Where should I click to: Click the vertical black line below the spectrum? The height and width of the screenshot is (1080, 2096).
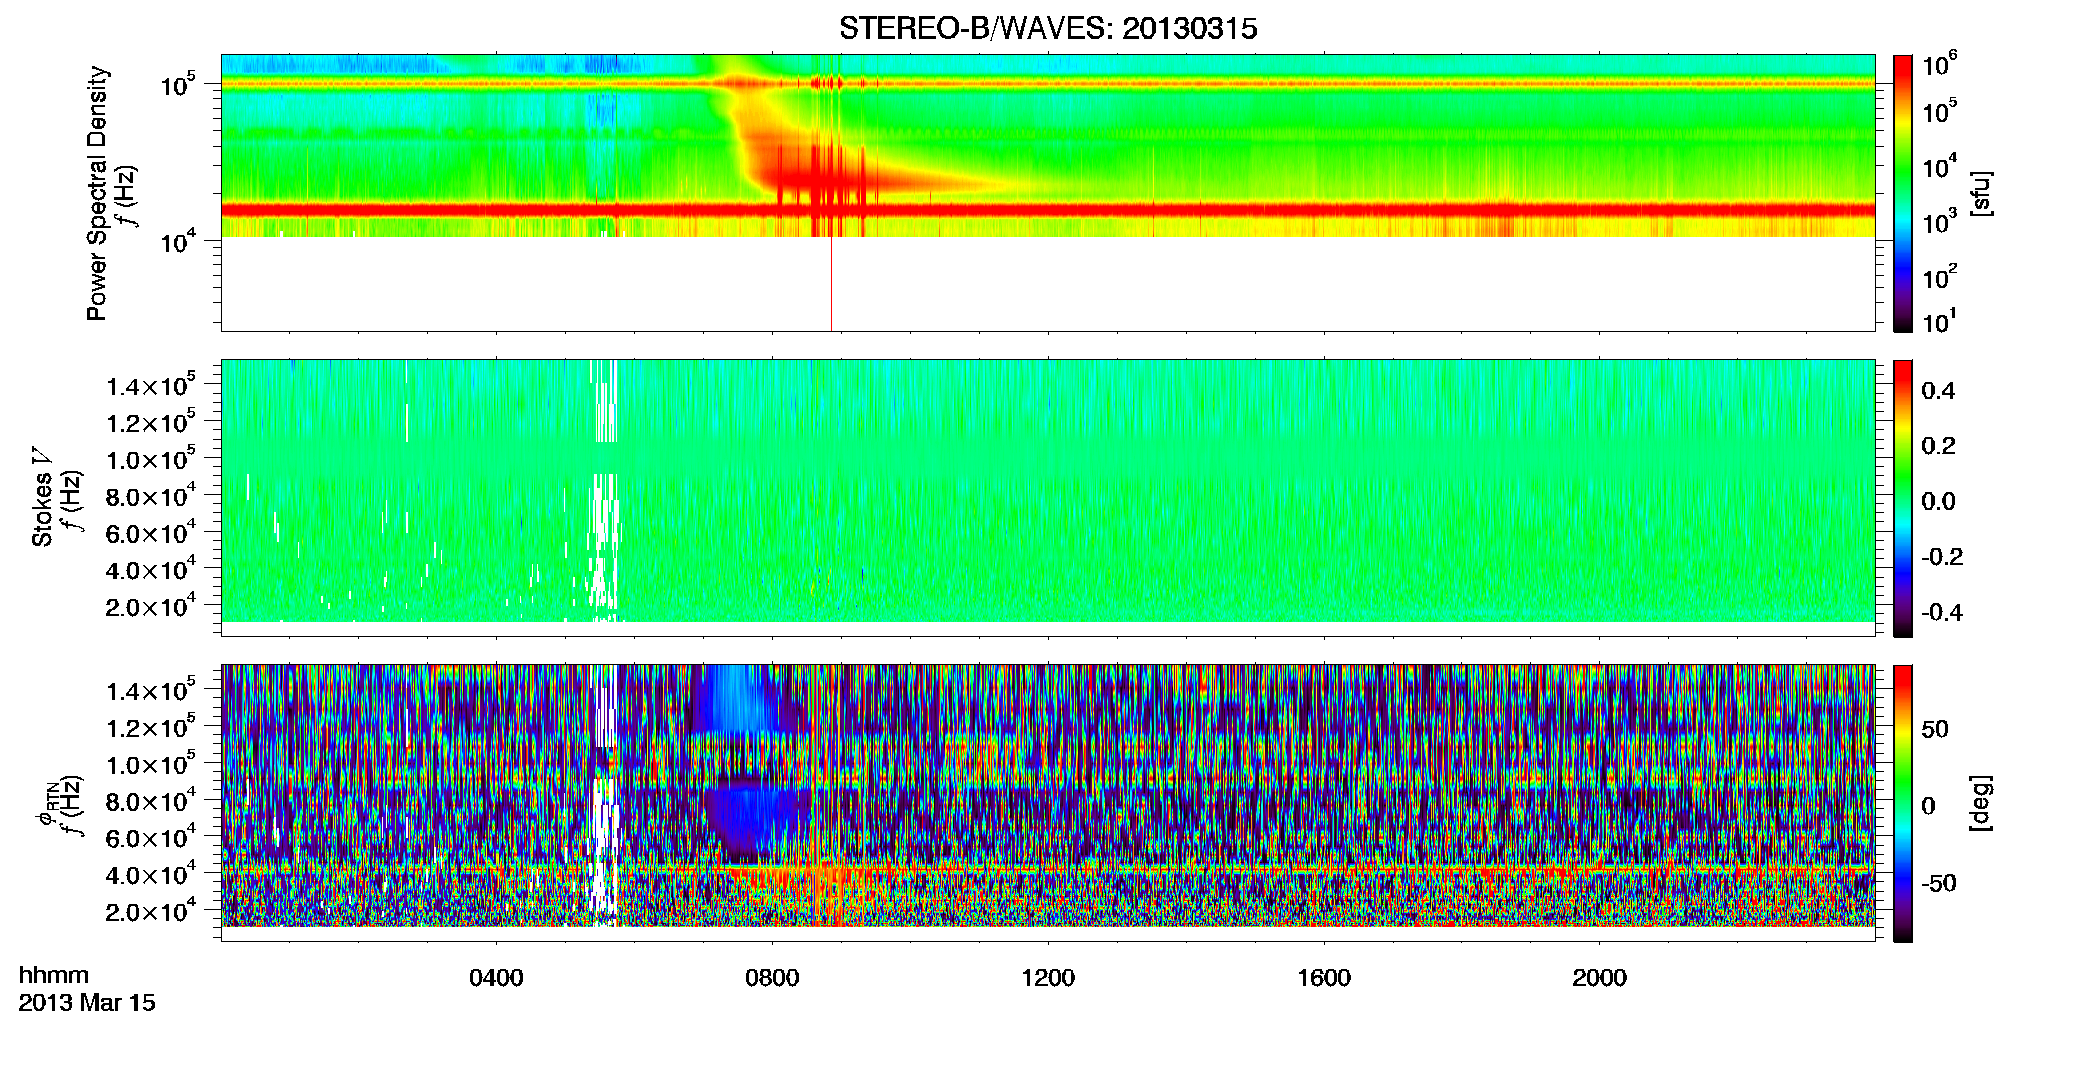pyautogui.click(x=831, y=284)
